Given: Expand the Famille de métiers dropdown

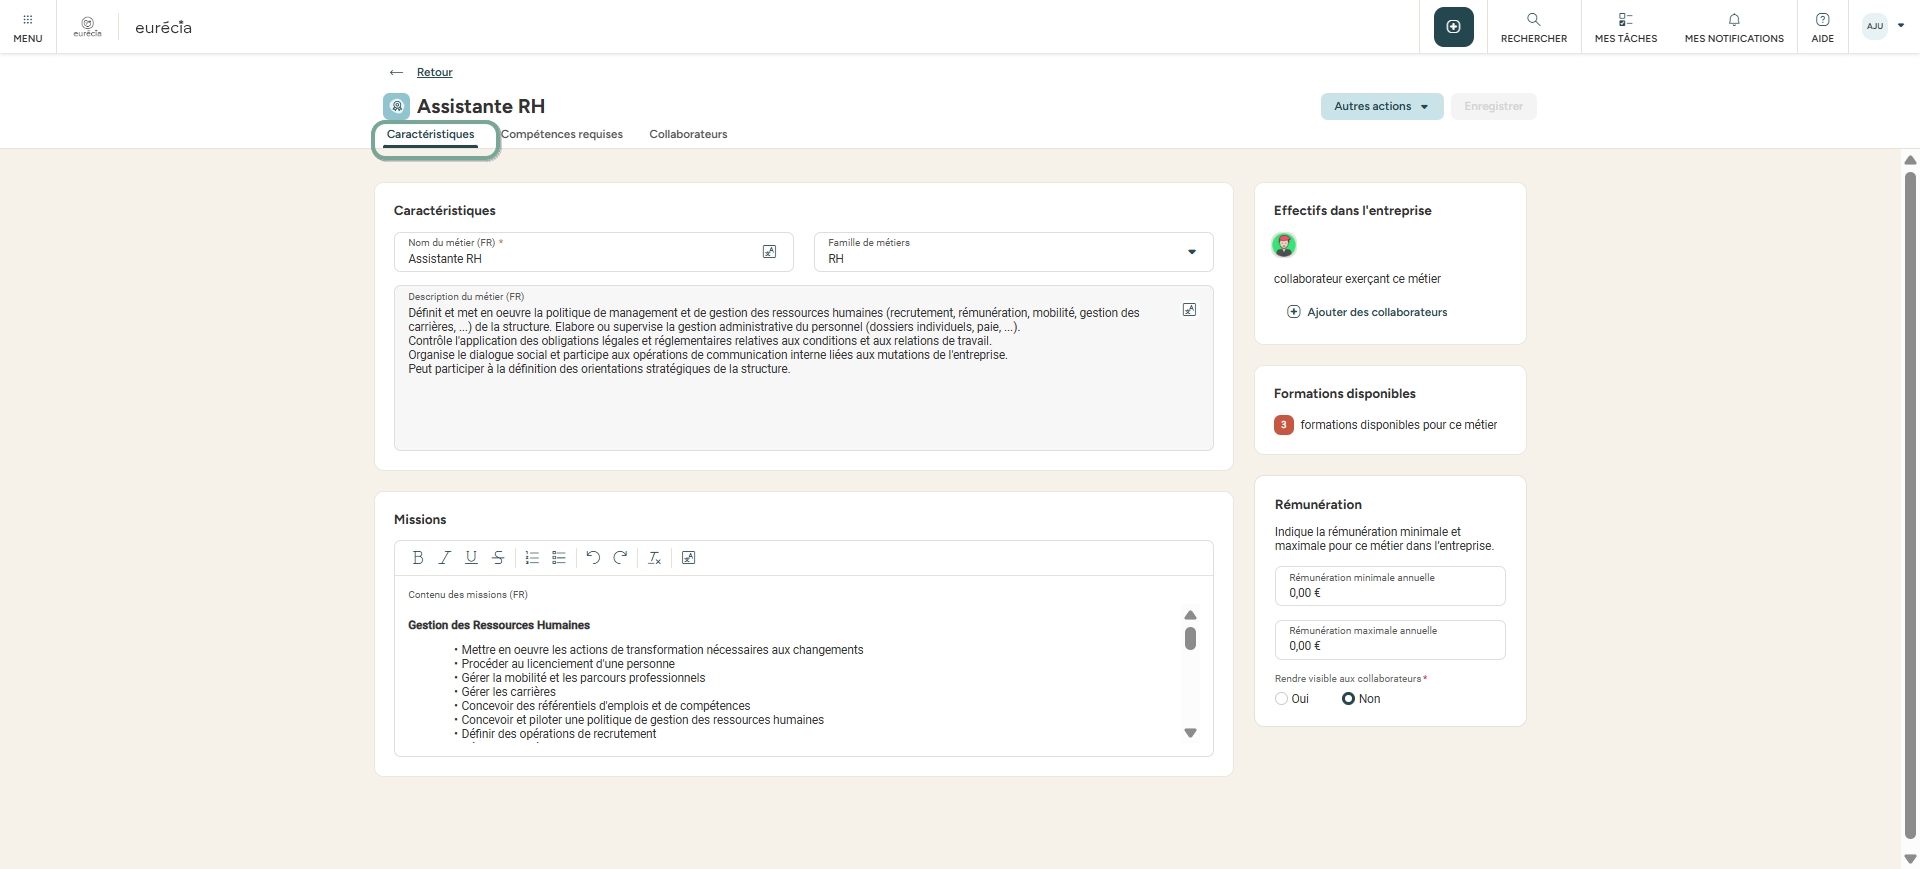Looking at the screenshot, I should coord(1191,252).
